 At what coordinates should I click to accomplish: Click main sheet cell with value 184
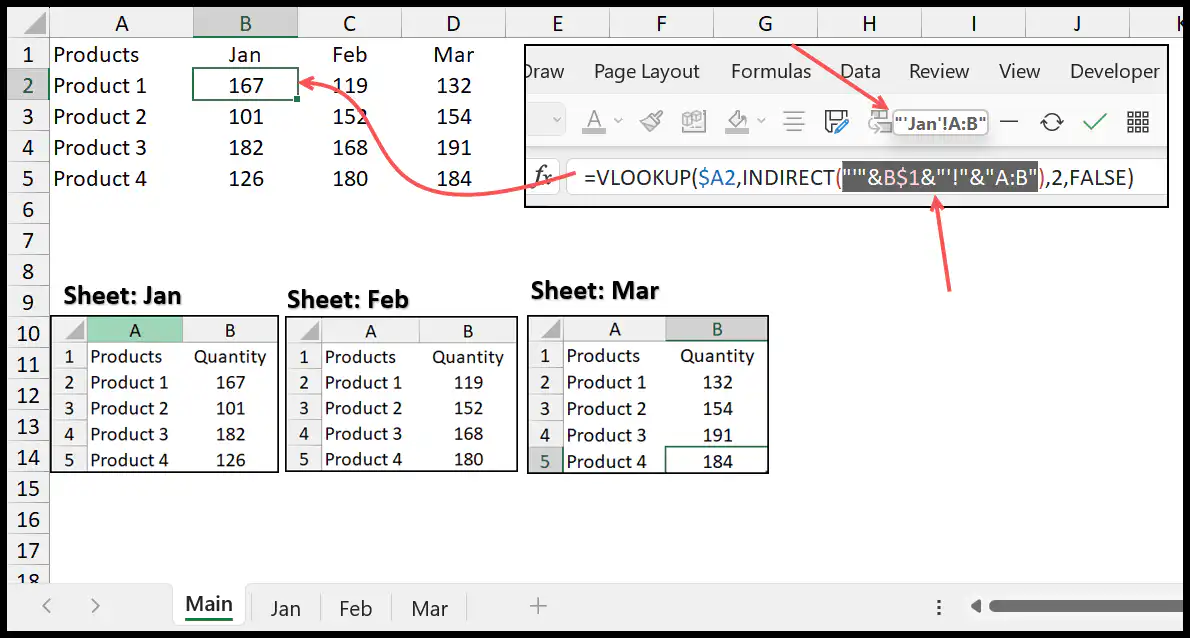click(454, 179)
